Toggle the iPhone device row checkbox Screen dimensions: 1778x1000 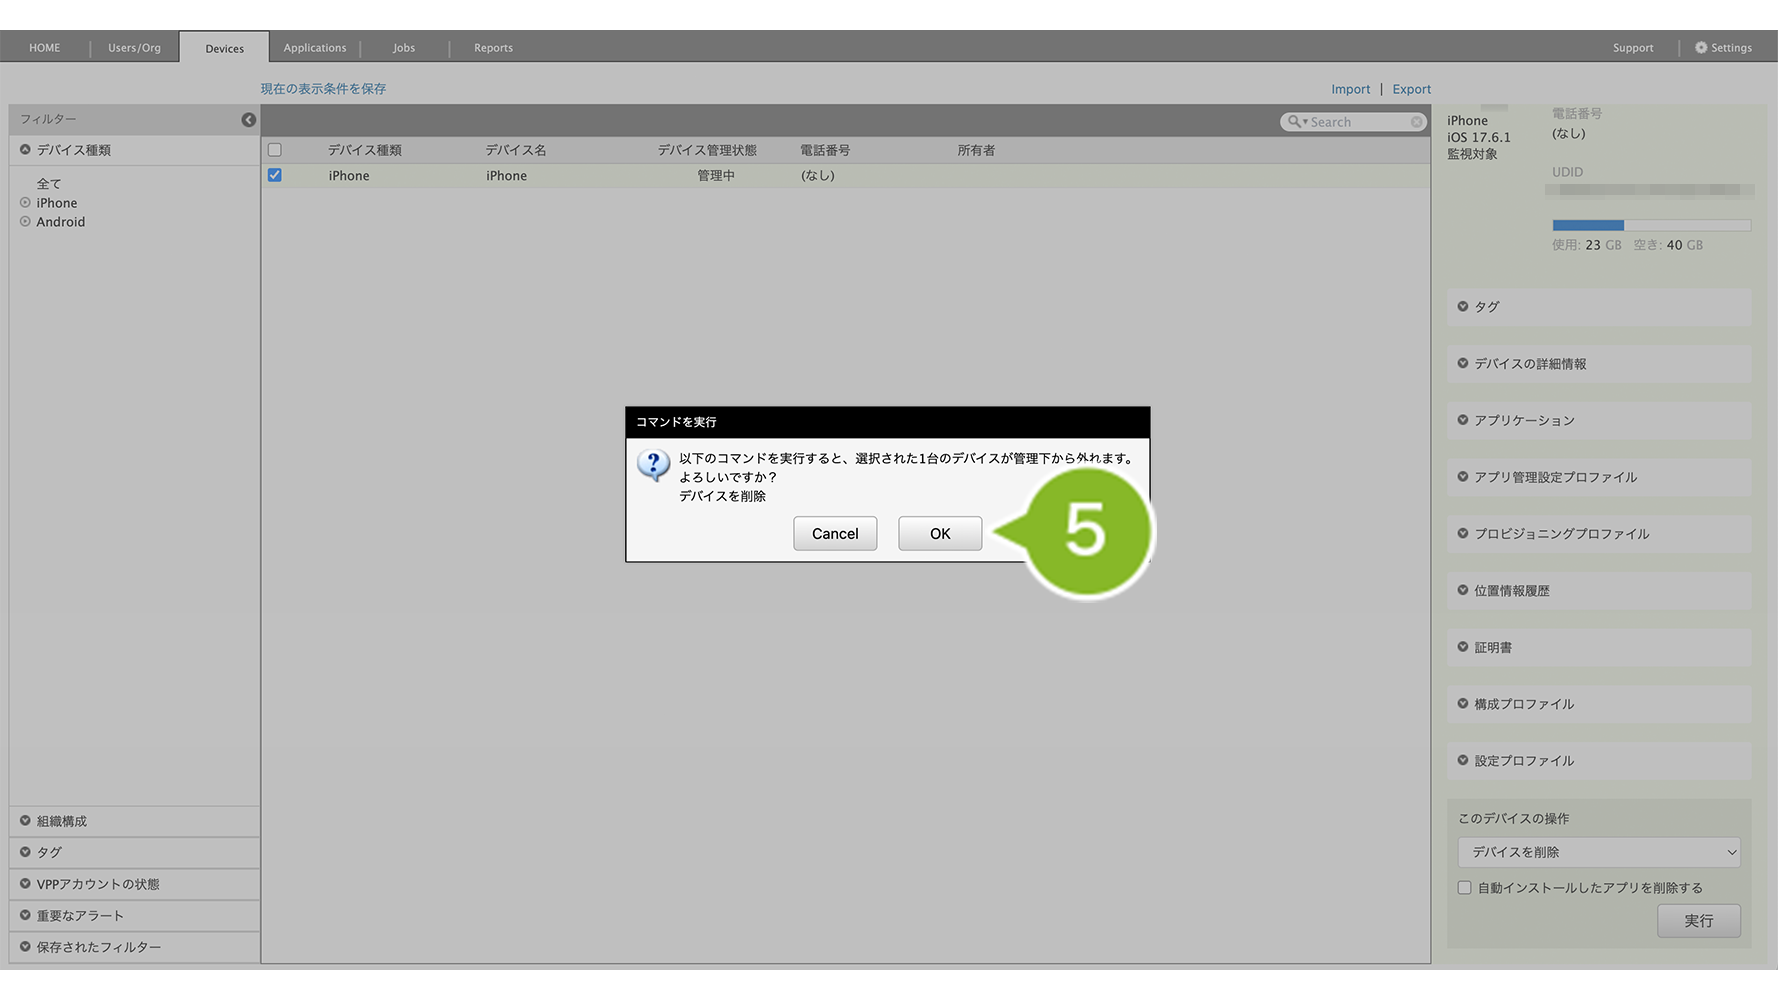(x=275, y=175)
